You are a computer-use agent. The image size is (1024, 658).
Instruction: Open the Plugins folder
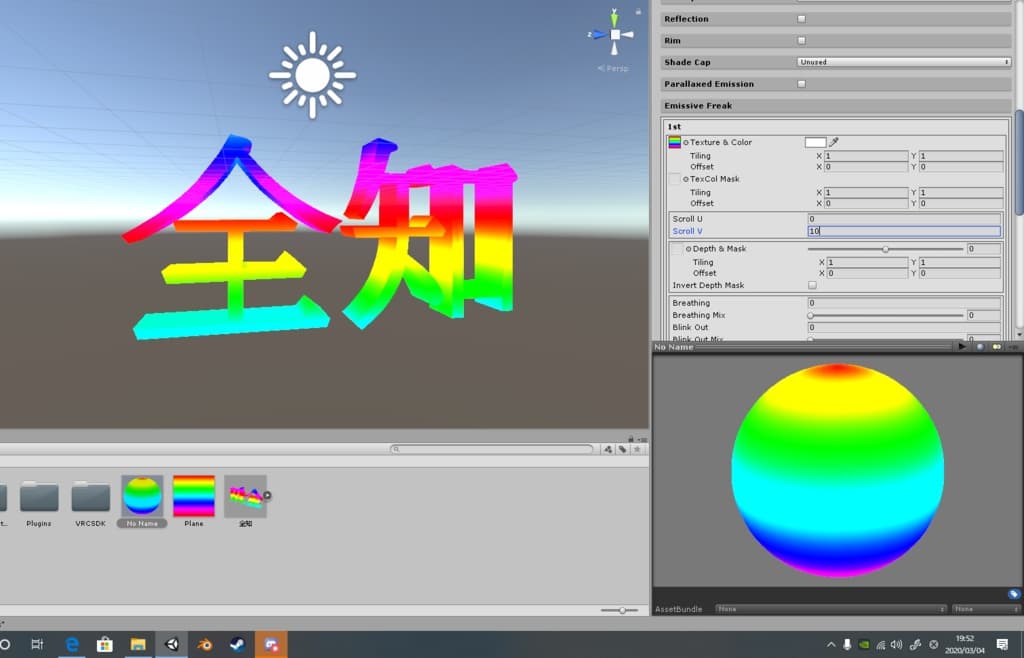39,497
